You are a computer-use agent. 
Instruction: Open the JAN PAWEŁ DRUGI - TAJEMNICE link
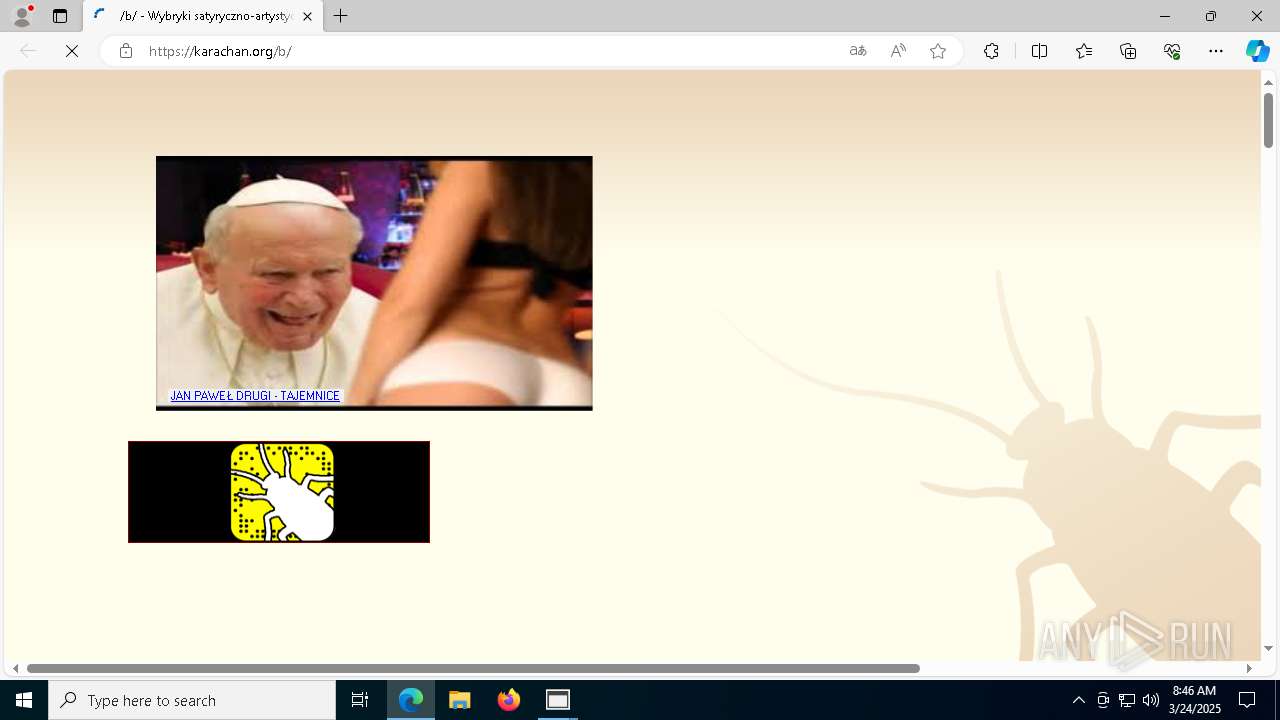[x=255, y=396]
